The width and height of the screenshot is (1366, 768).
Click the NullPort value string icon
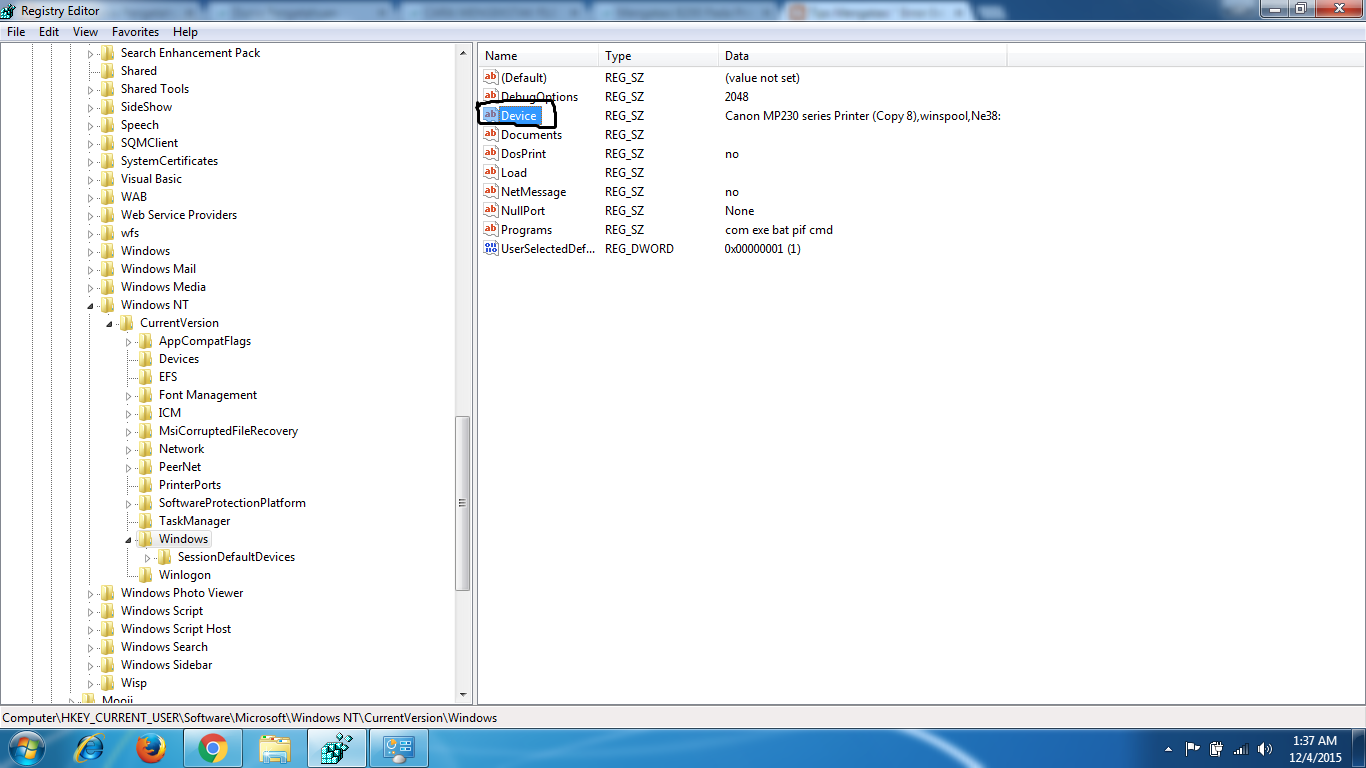tap(491, 210)
